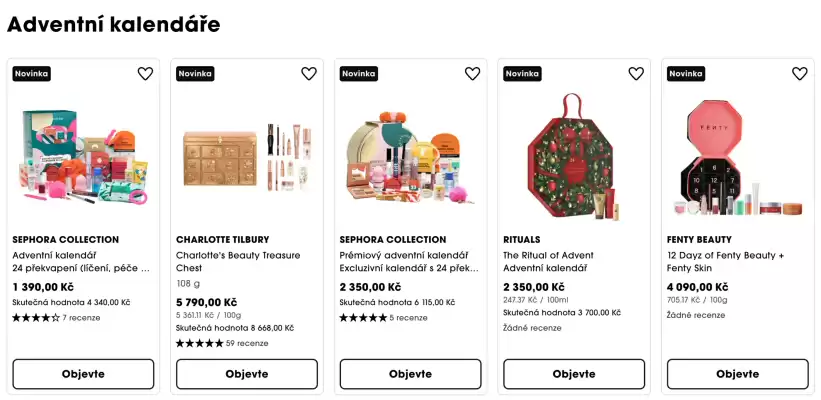Open the Premium Sephora calendar product photo

click(x=410, y=157)
